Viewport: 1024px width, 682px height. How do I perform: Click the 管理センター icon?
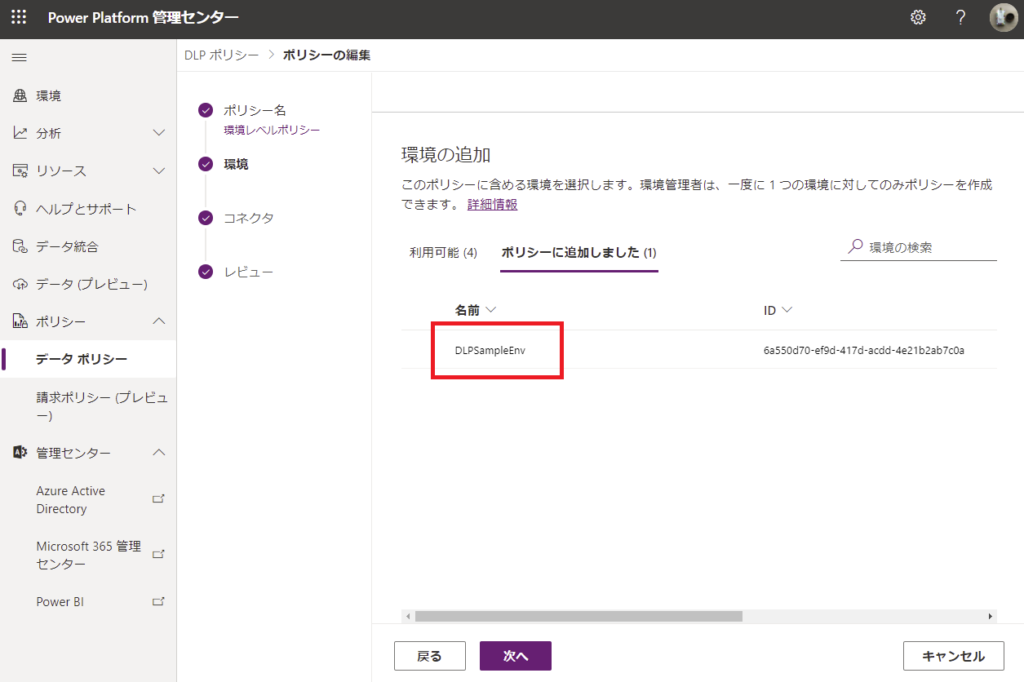point(20,452)
